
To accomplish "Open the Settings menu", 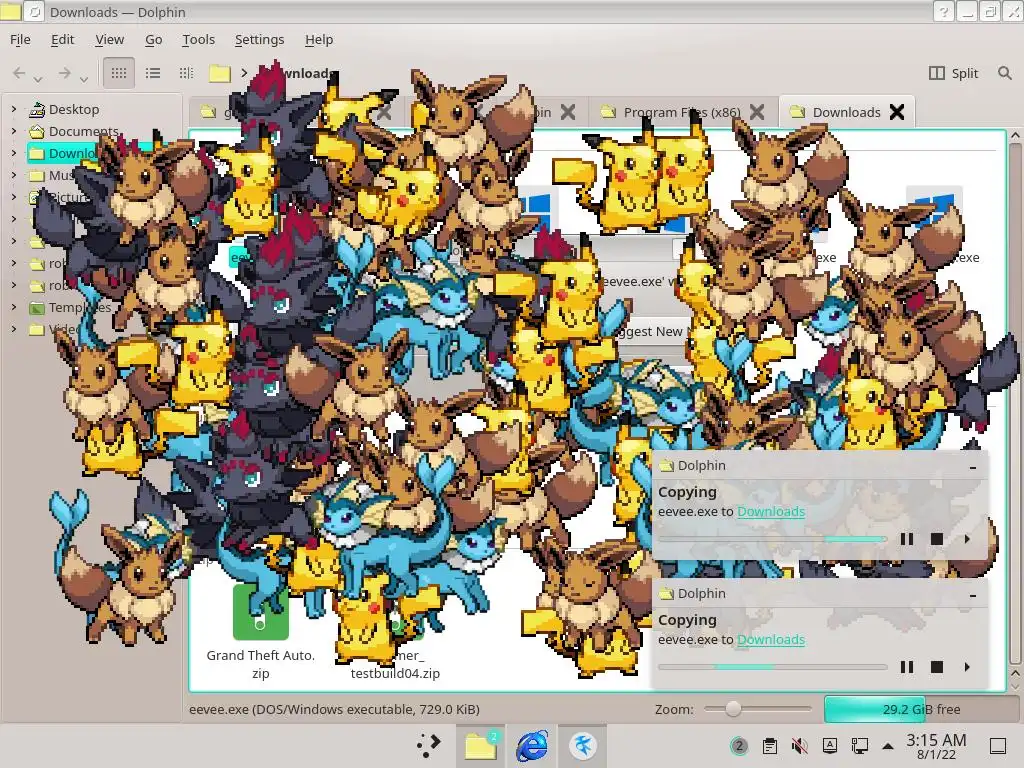I will [x=259, y=39].
